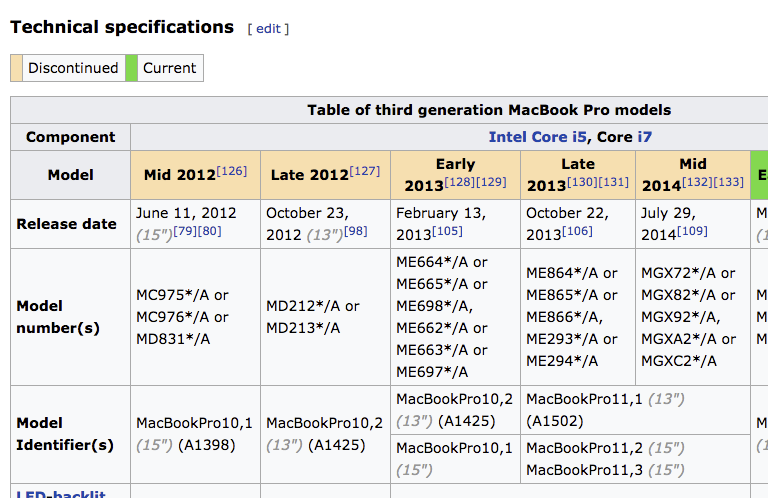Viewport: 768px width, 498px height.
Task: Open citation [133] in Mid 2014 header
Action: pyautogui.click(x=728, y=182)
